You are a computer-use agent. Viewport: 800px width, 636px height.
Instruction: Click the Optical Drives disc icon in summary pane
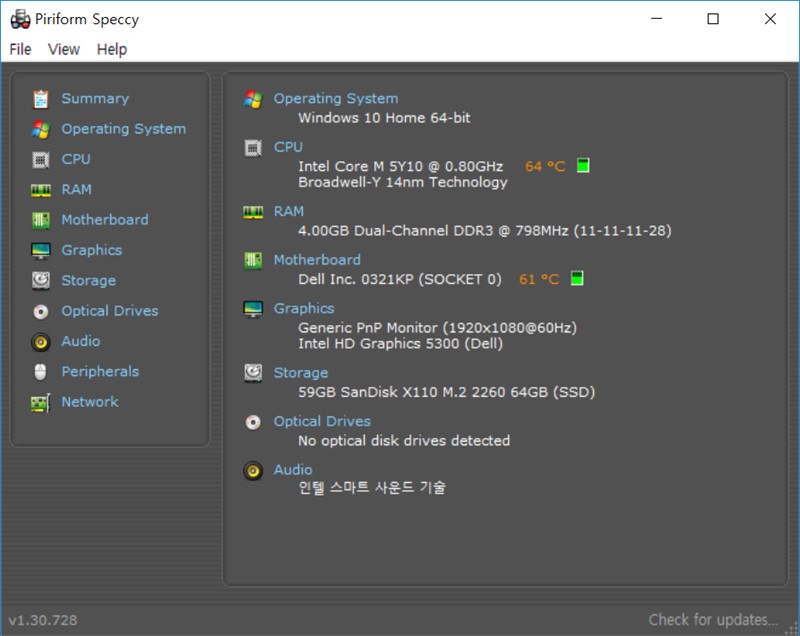coord(253,422)
